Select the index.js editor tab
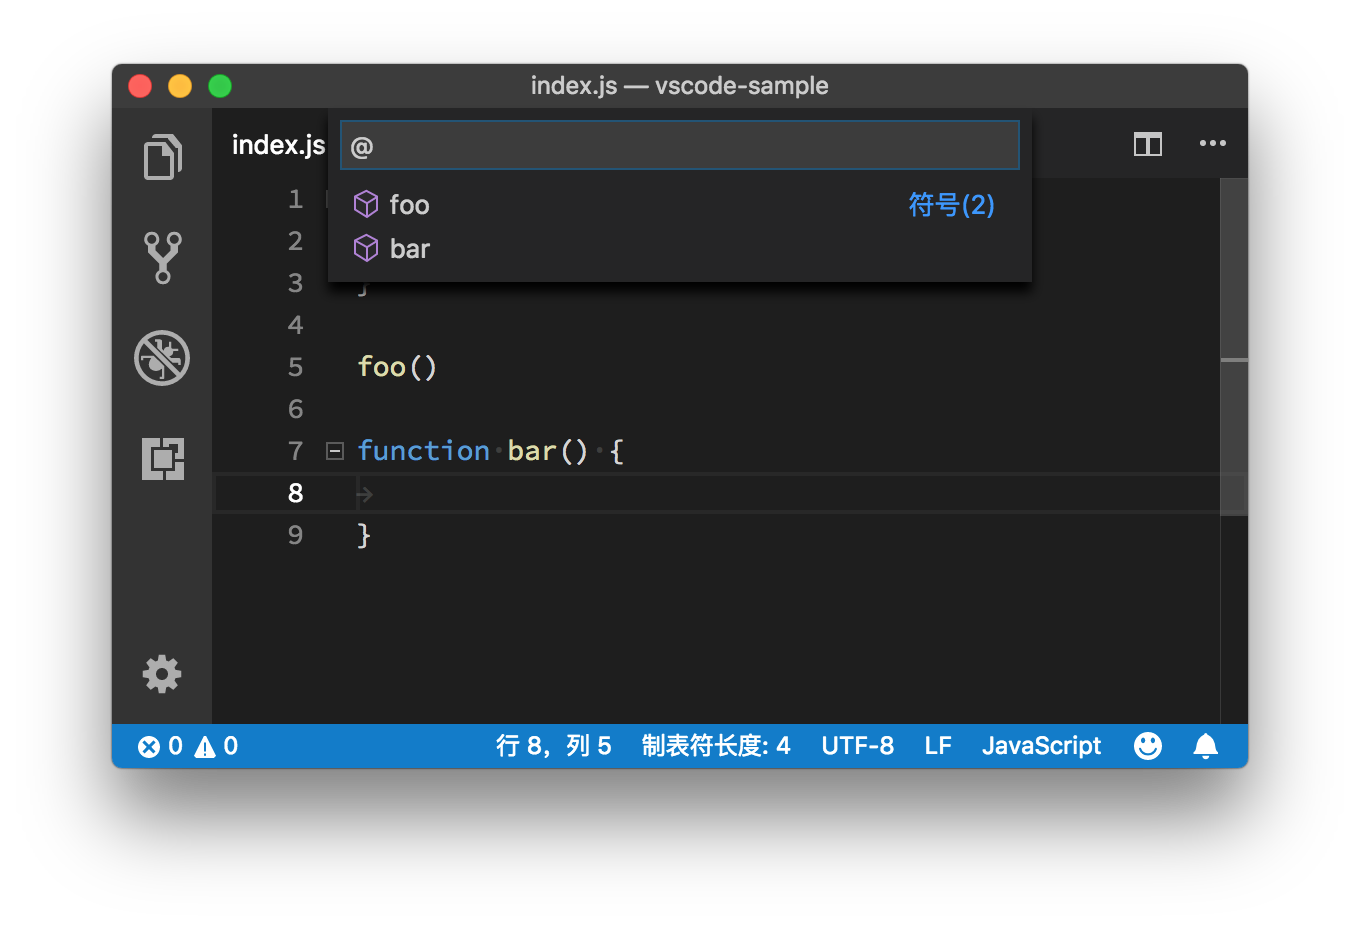Screen dimensions: 1360x928 coord(278,145)
